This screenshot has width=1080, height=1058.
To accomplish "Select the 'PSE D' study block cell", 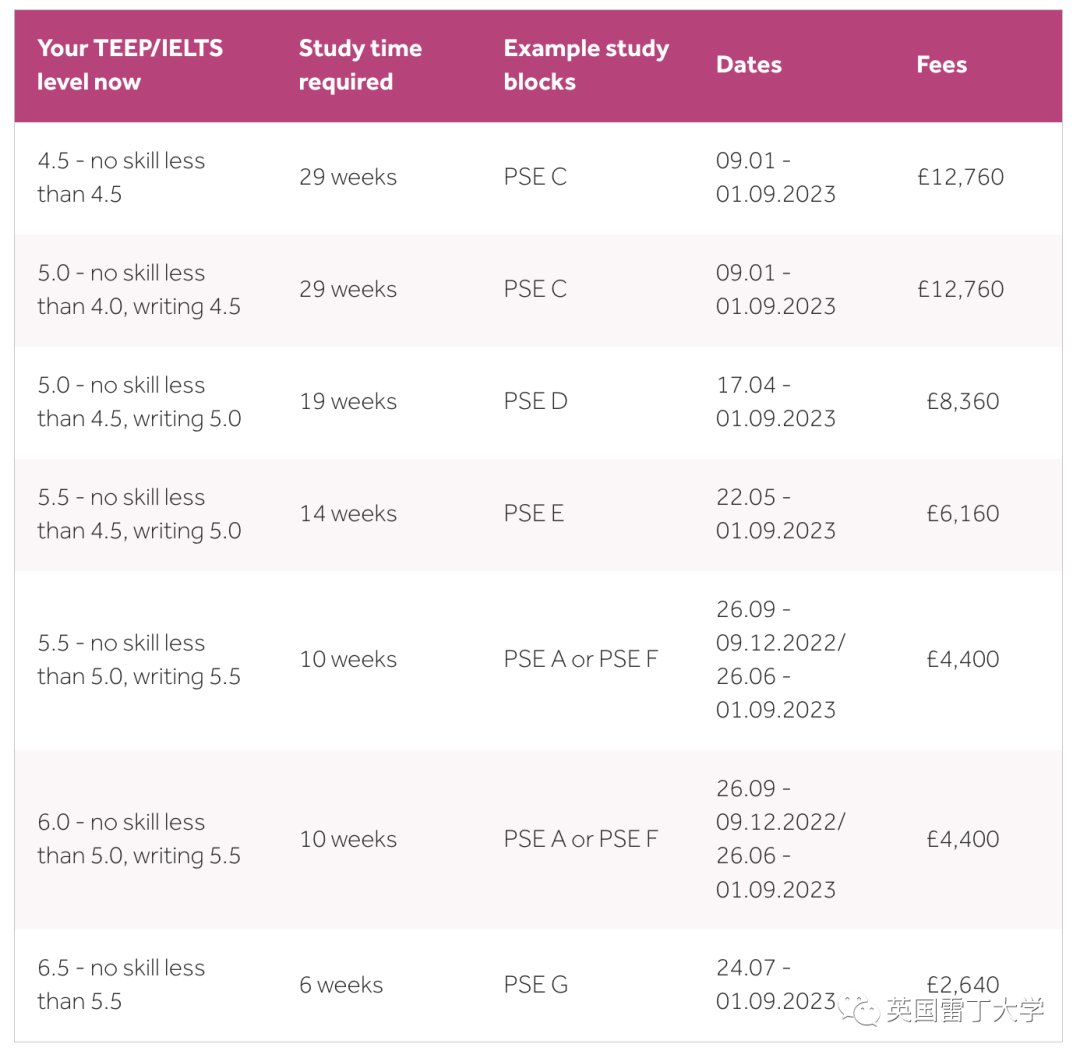I will click(535, 402).
